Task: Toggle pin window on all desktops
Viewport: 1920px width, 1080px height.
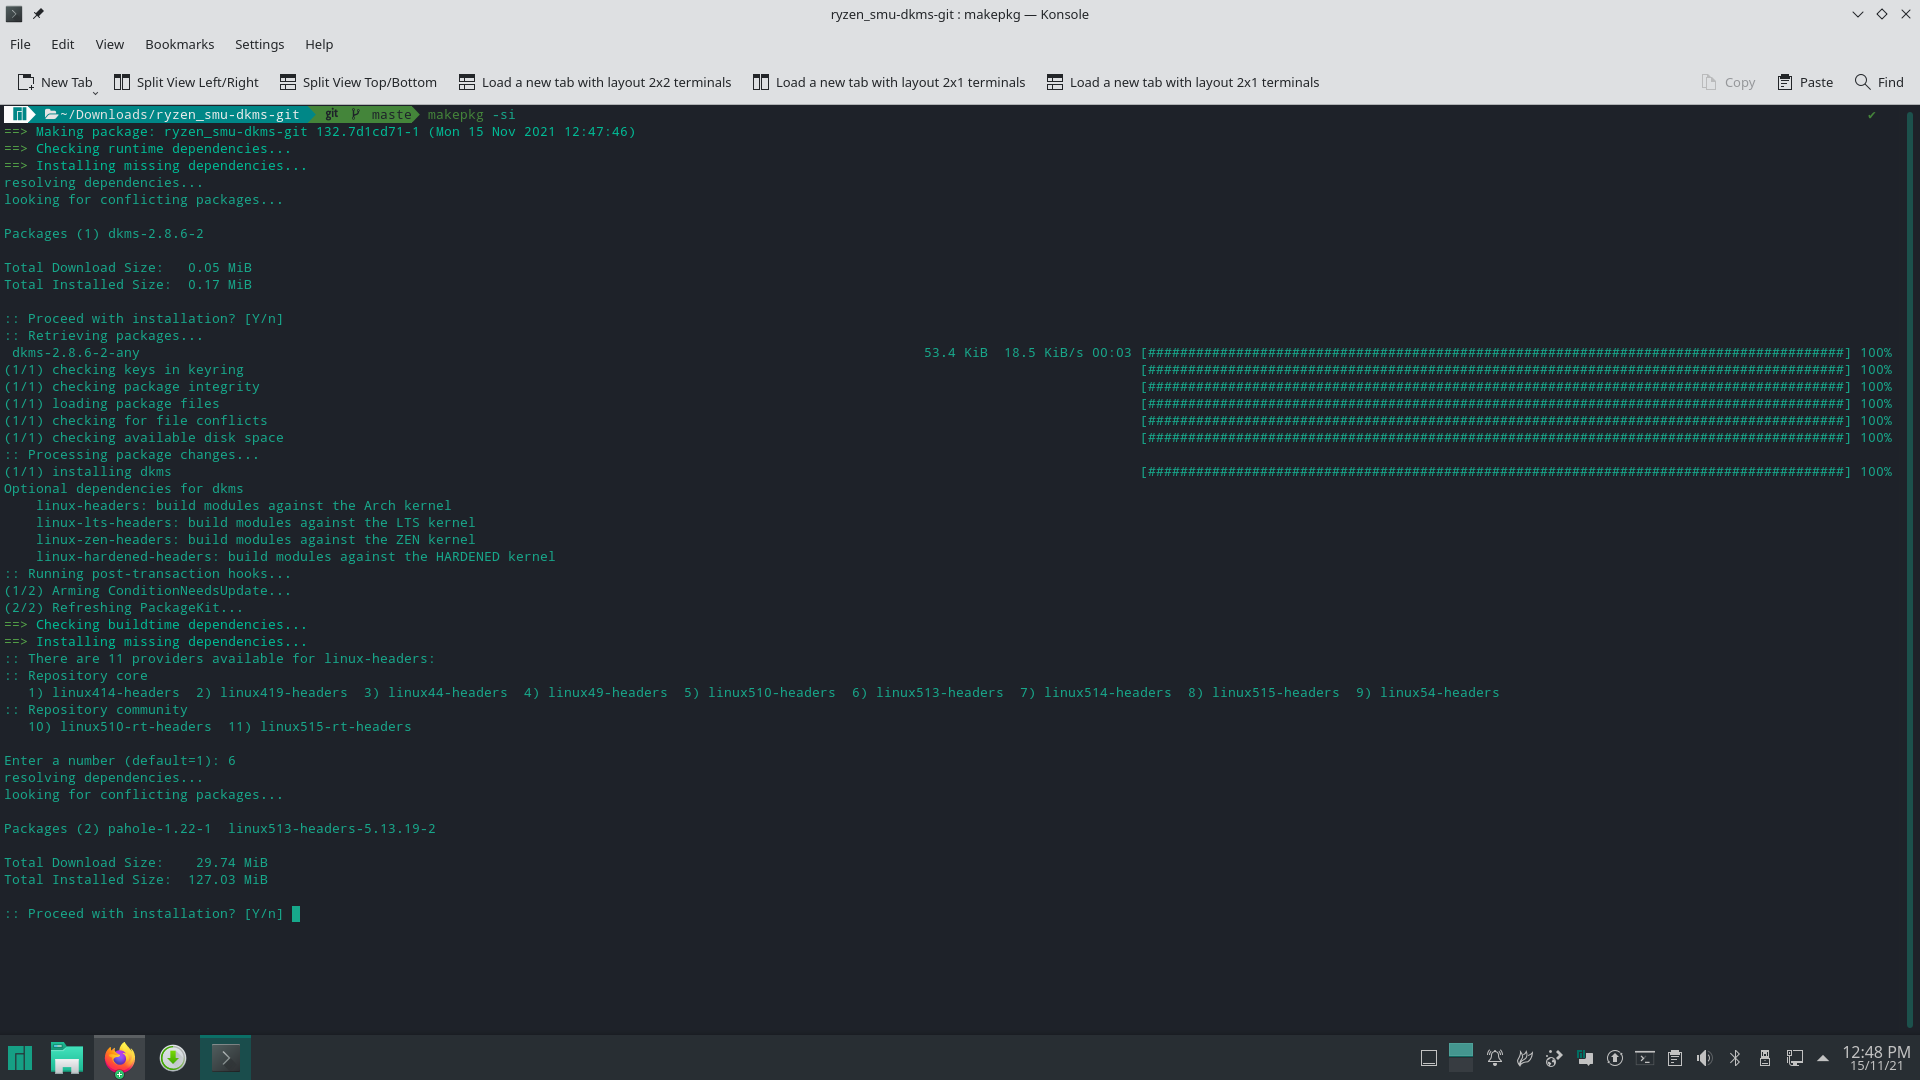Action: 38,14
